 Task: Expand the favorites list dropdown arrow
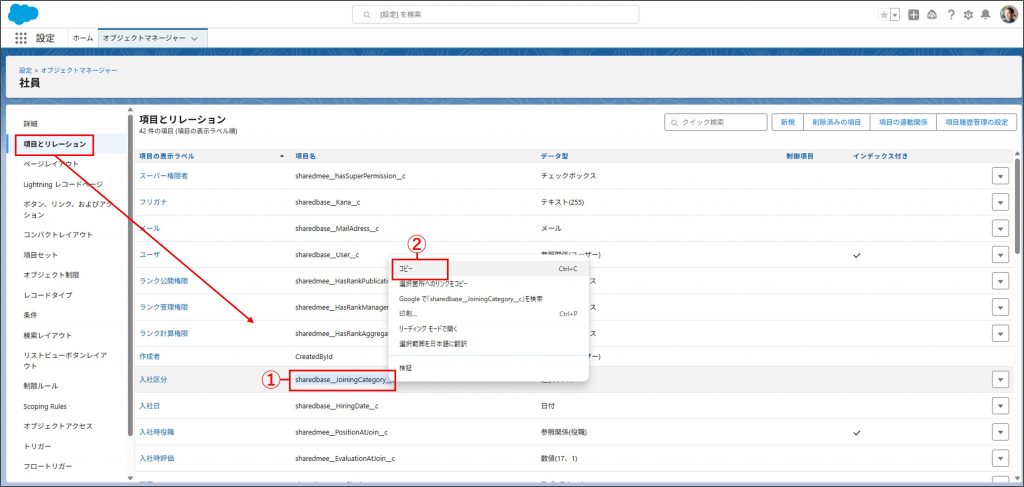coord(894,14)
